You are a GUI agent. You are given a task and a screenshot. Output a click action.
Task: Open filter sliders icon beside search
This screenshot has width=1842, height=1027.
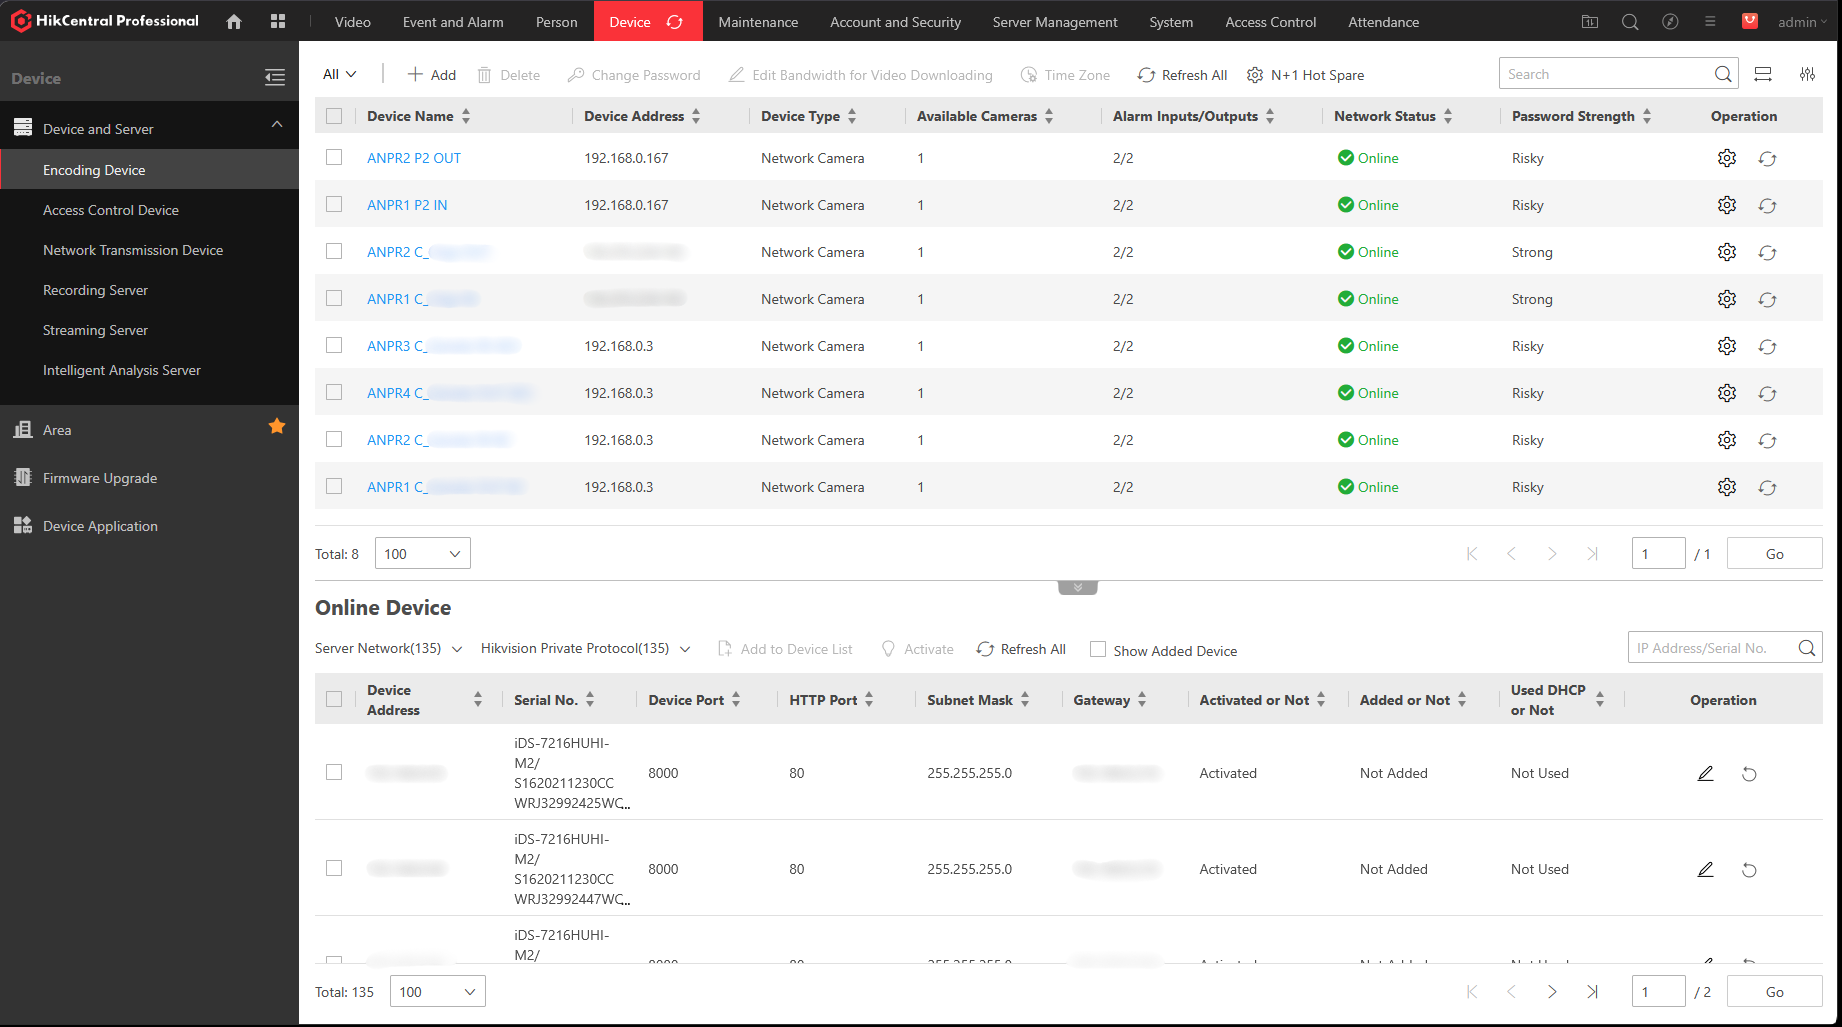click(1808, 74)
